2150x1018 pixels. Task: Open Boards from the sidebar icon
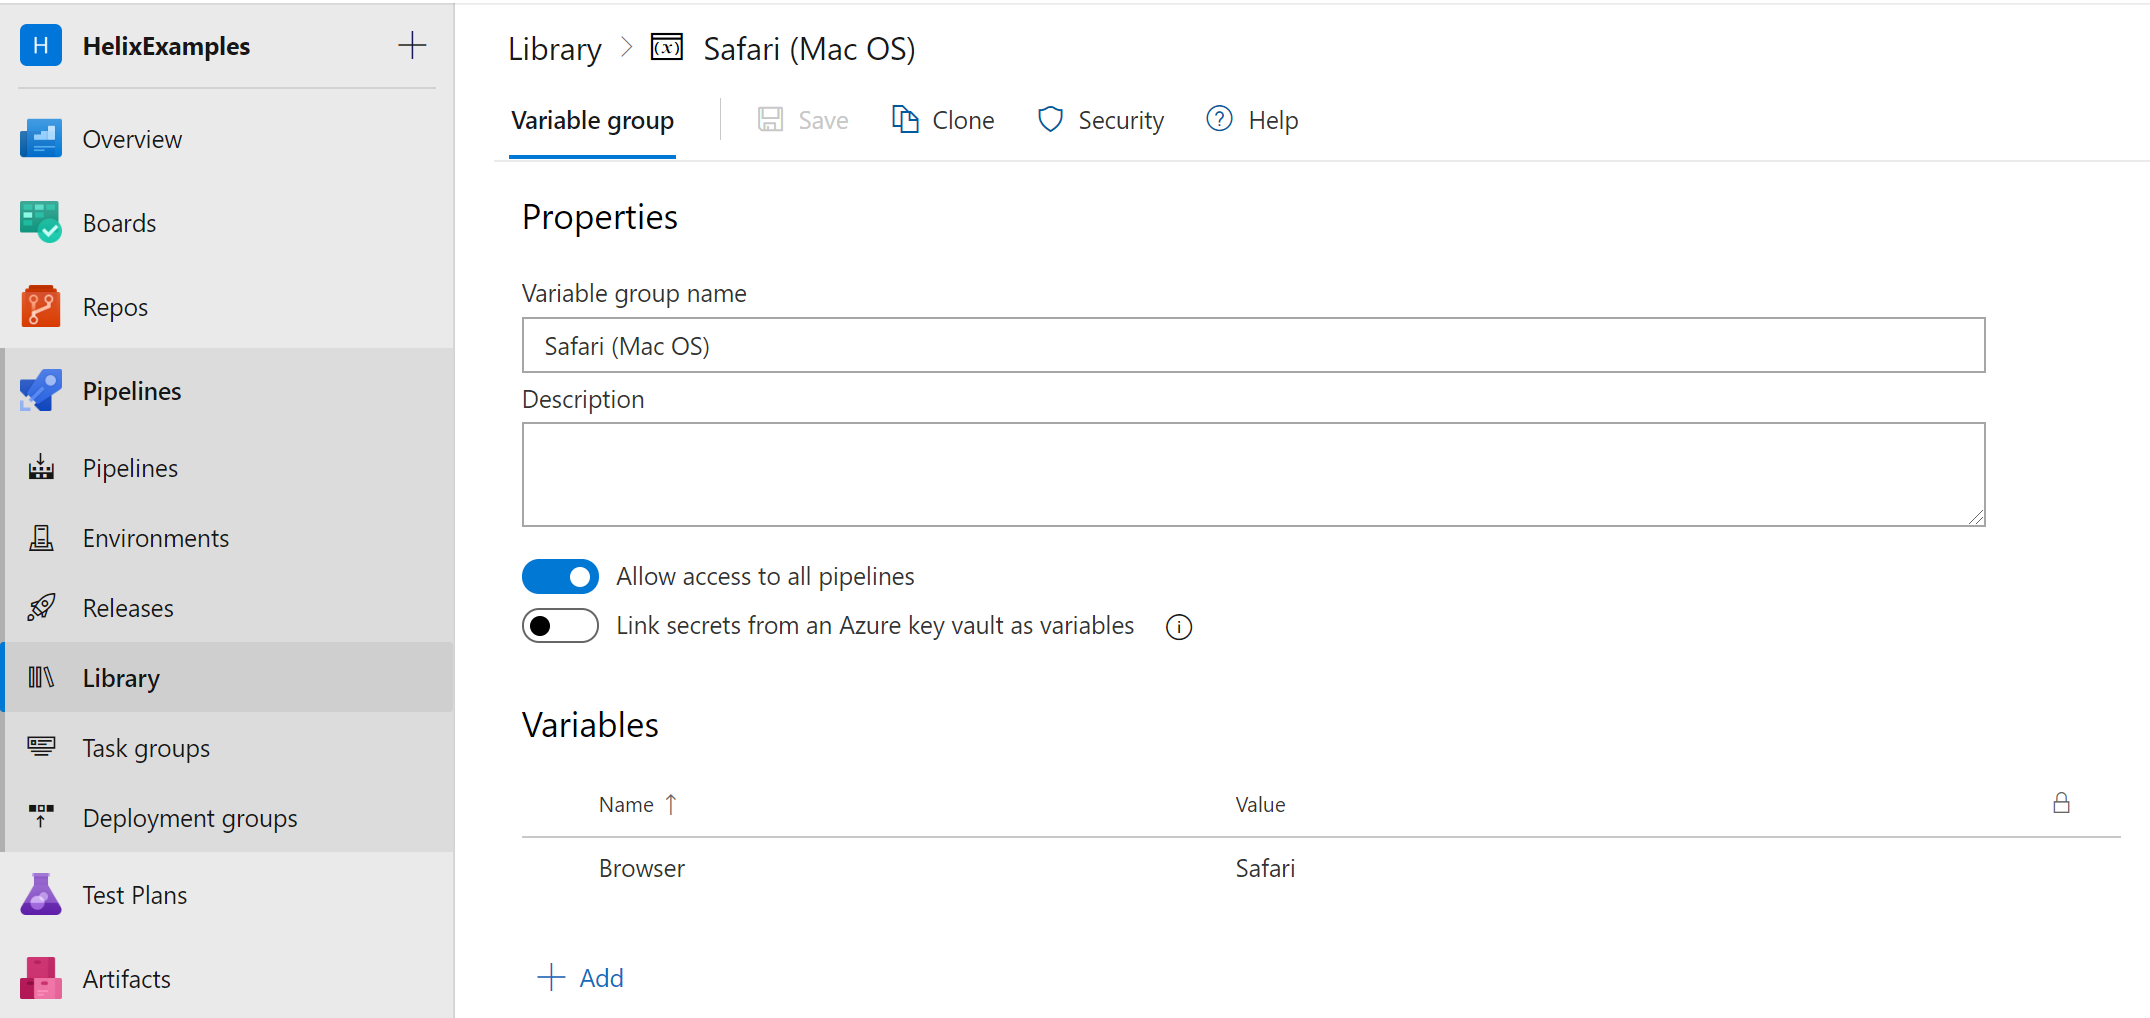pos(40,222)
